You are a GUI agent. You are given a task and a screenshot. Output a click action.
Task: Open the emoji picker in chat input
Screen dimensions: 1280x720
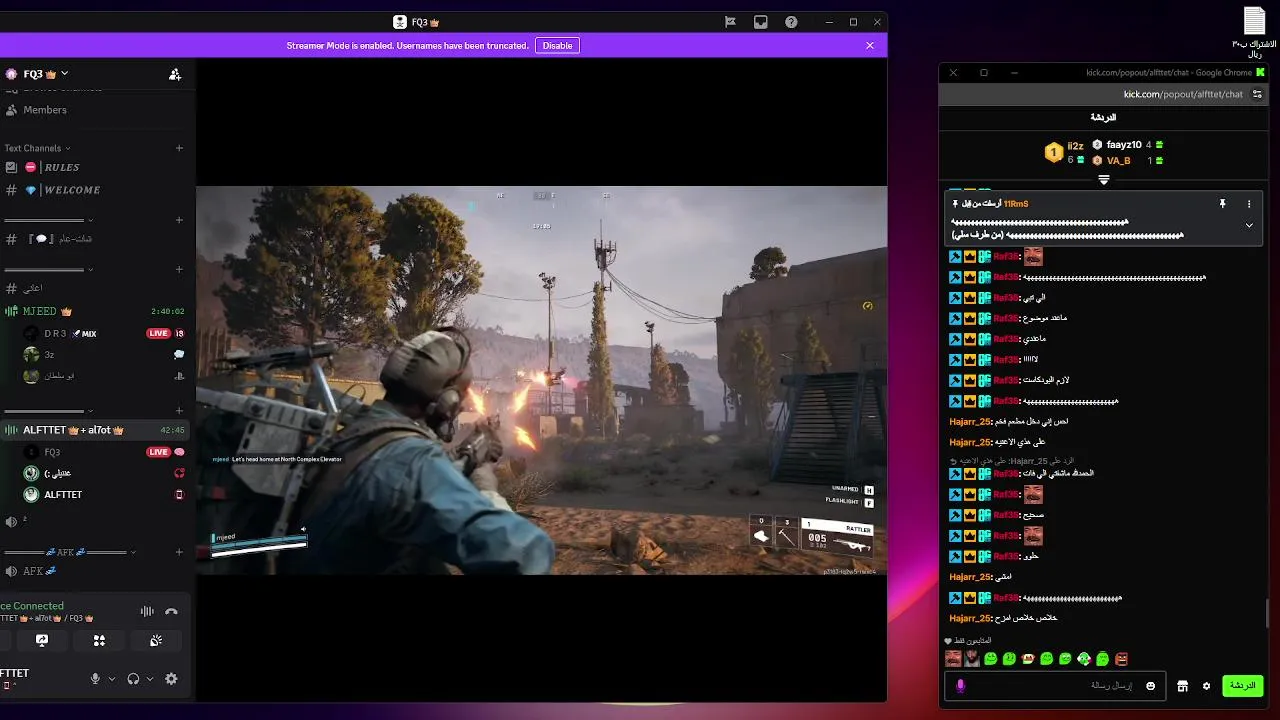(1151, 686)
